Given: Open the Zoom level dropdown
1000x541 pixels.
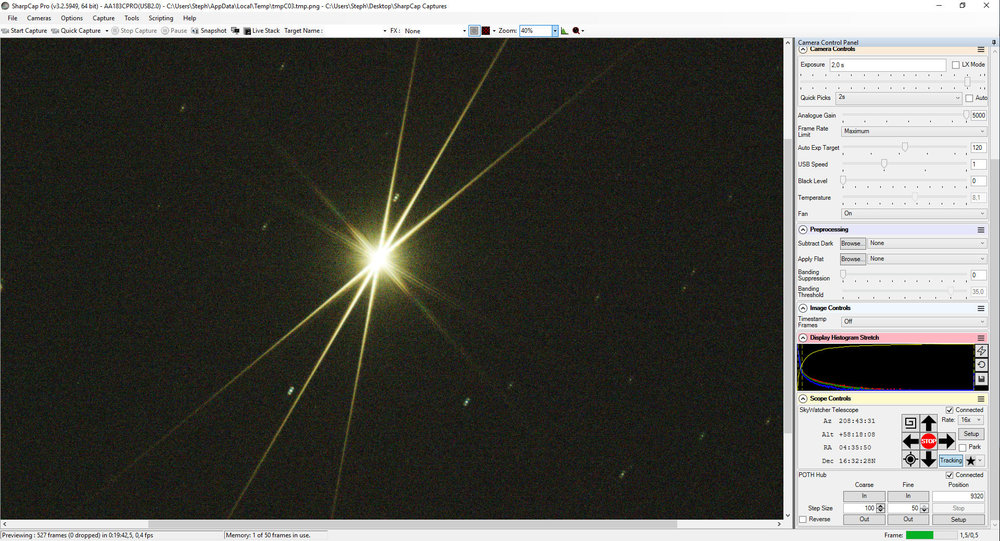Looking at the screenshot, I should [555, 31].
